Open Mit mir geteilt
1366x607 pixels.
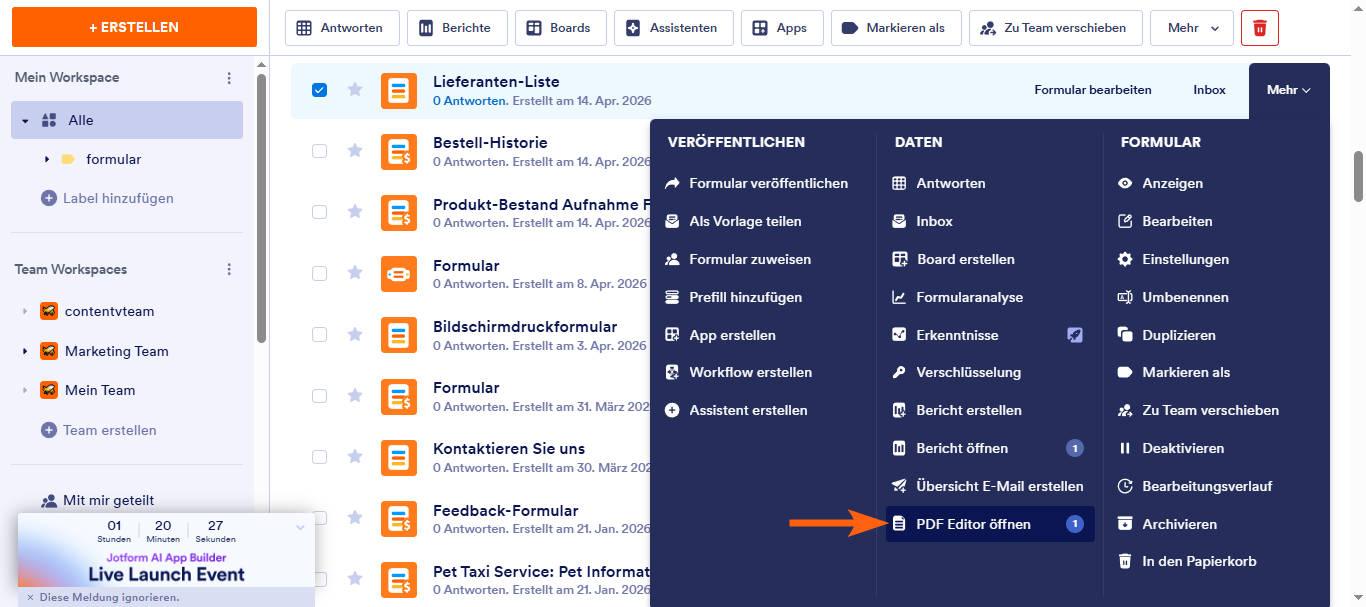point(98,500)
